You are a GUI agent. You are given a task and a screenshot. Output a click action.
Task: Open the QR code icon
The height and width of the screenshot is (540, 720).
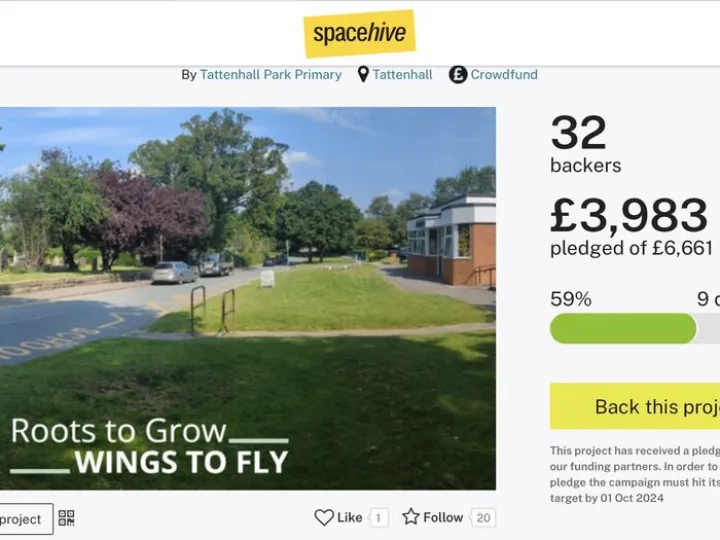66,518
